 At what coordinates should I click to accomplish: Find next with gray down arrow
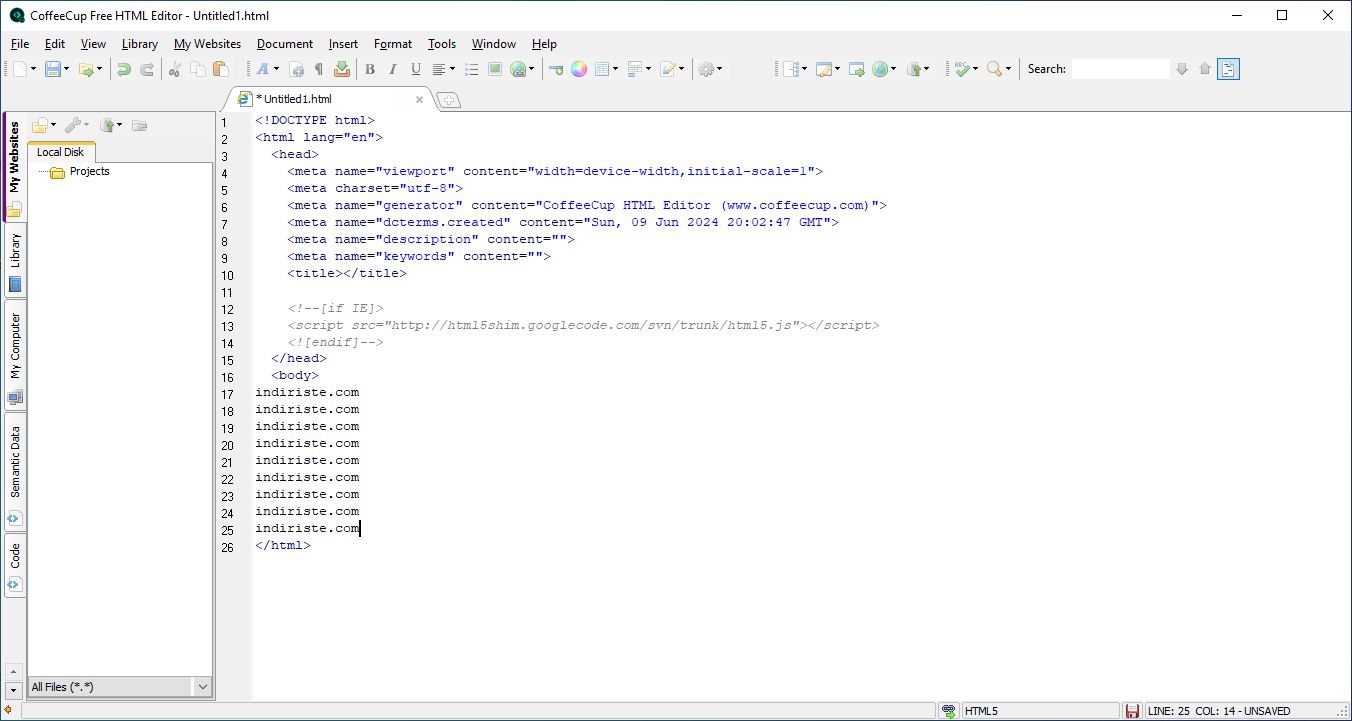(x=1182, y=69)
